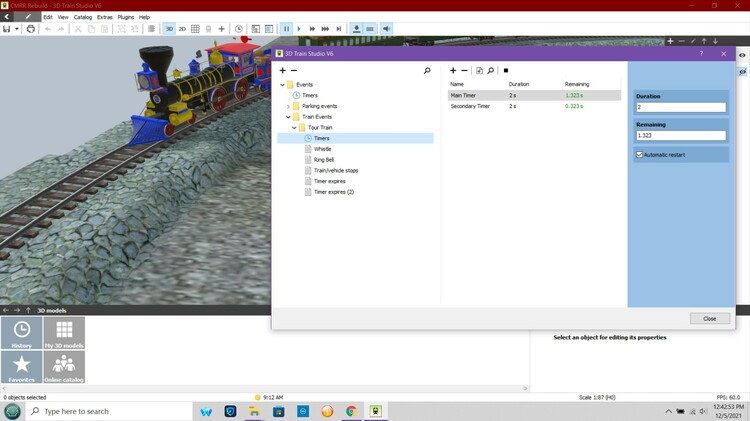Open the simulation time clock icon

coord(238,29)
